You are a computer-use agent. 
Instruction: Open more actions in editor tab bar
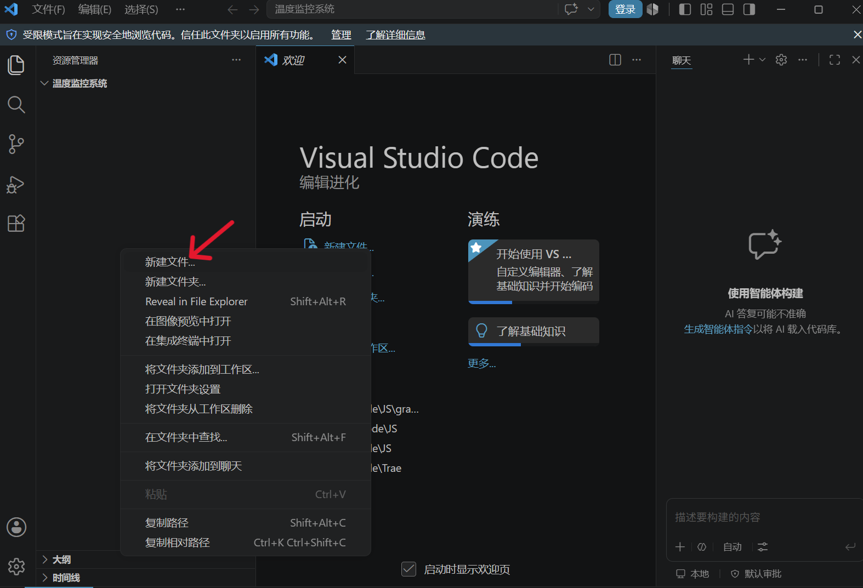(637, 59)
